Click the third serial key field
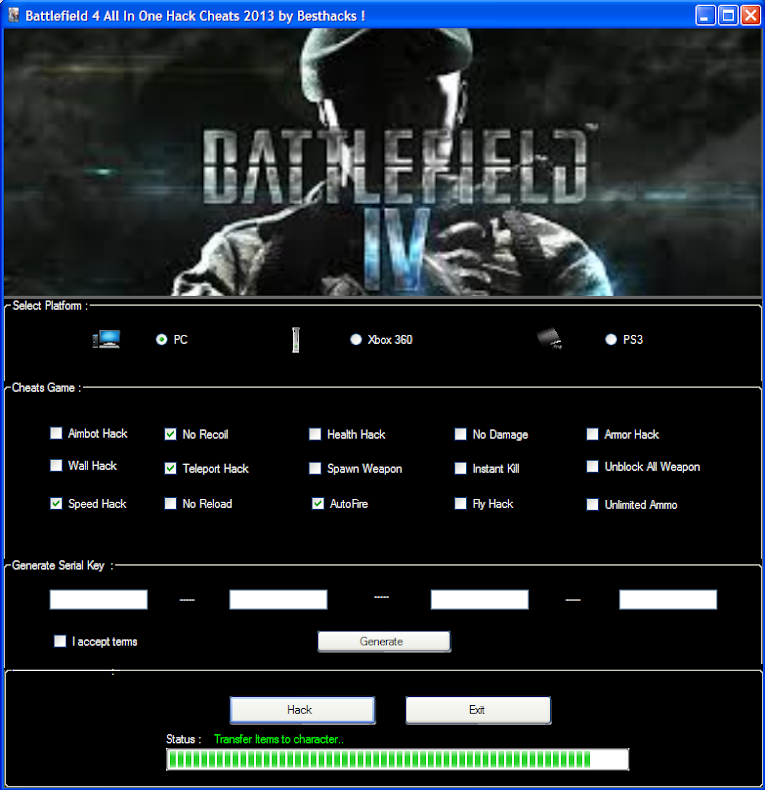 click(x=480, y=600)
